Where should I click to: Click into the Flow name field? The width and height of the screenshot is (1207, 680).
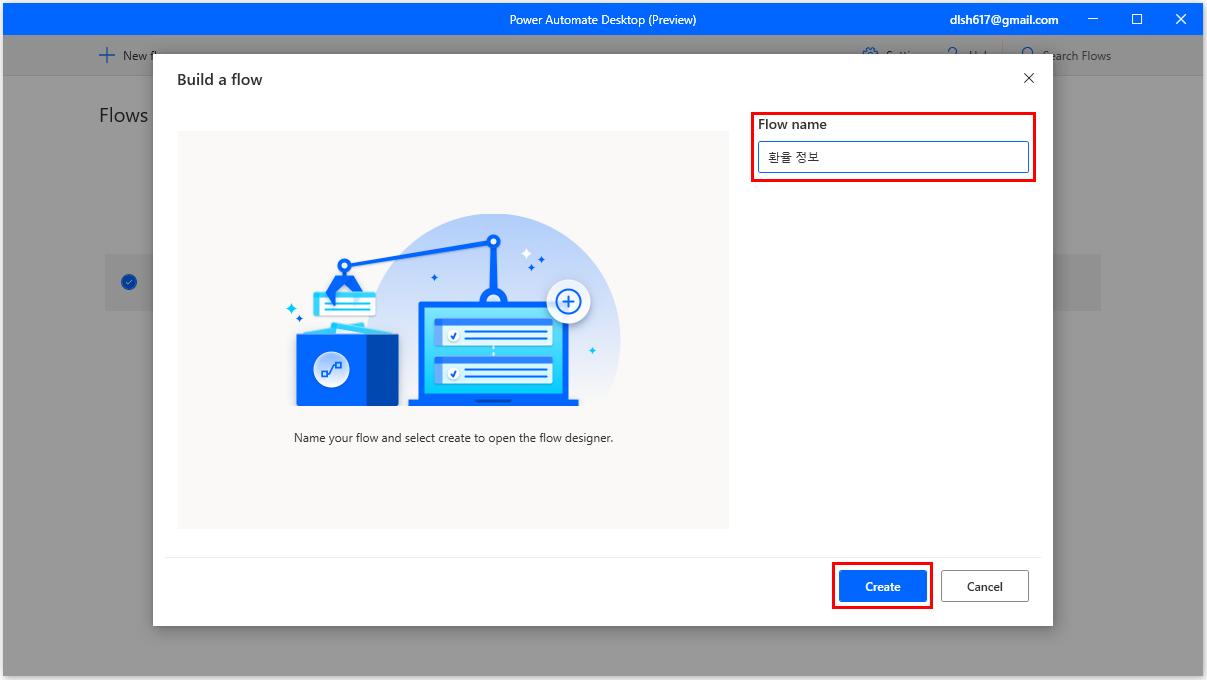point(893,157)
